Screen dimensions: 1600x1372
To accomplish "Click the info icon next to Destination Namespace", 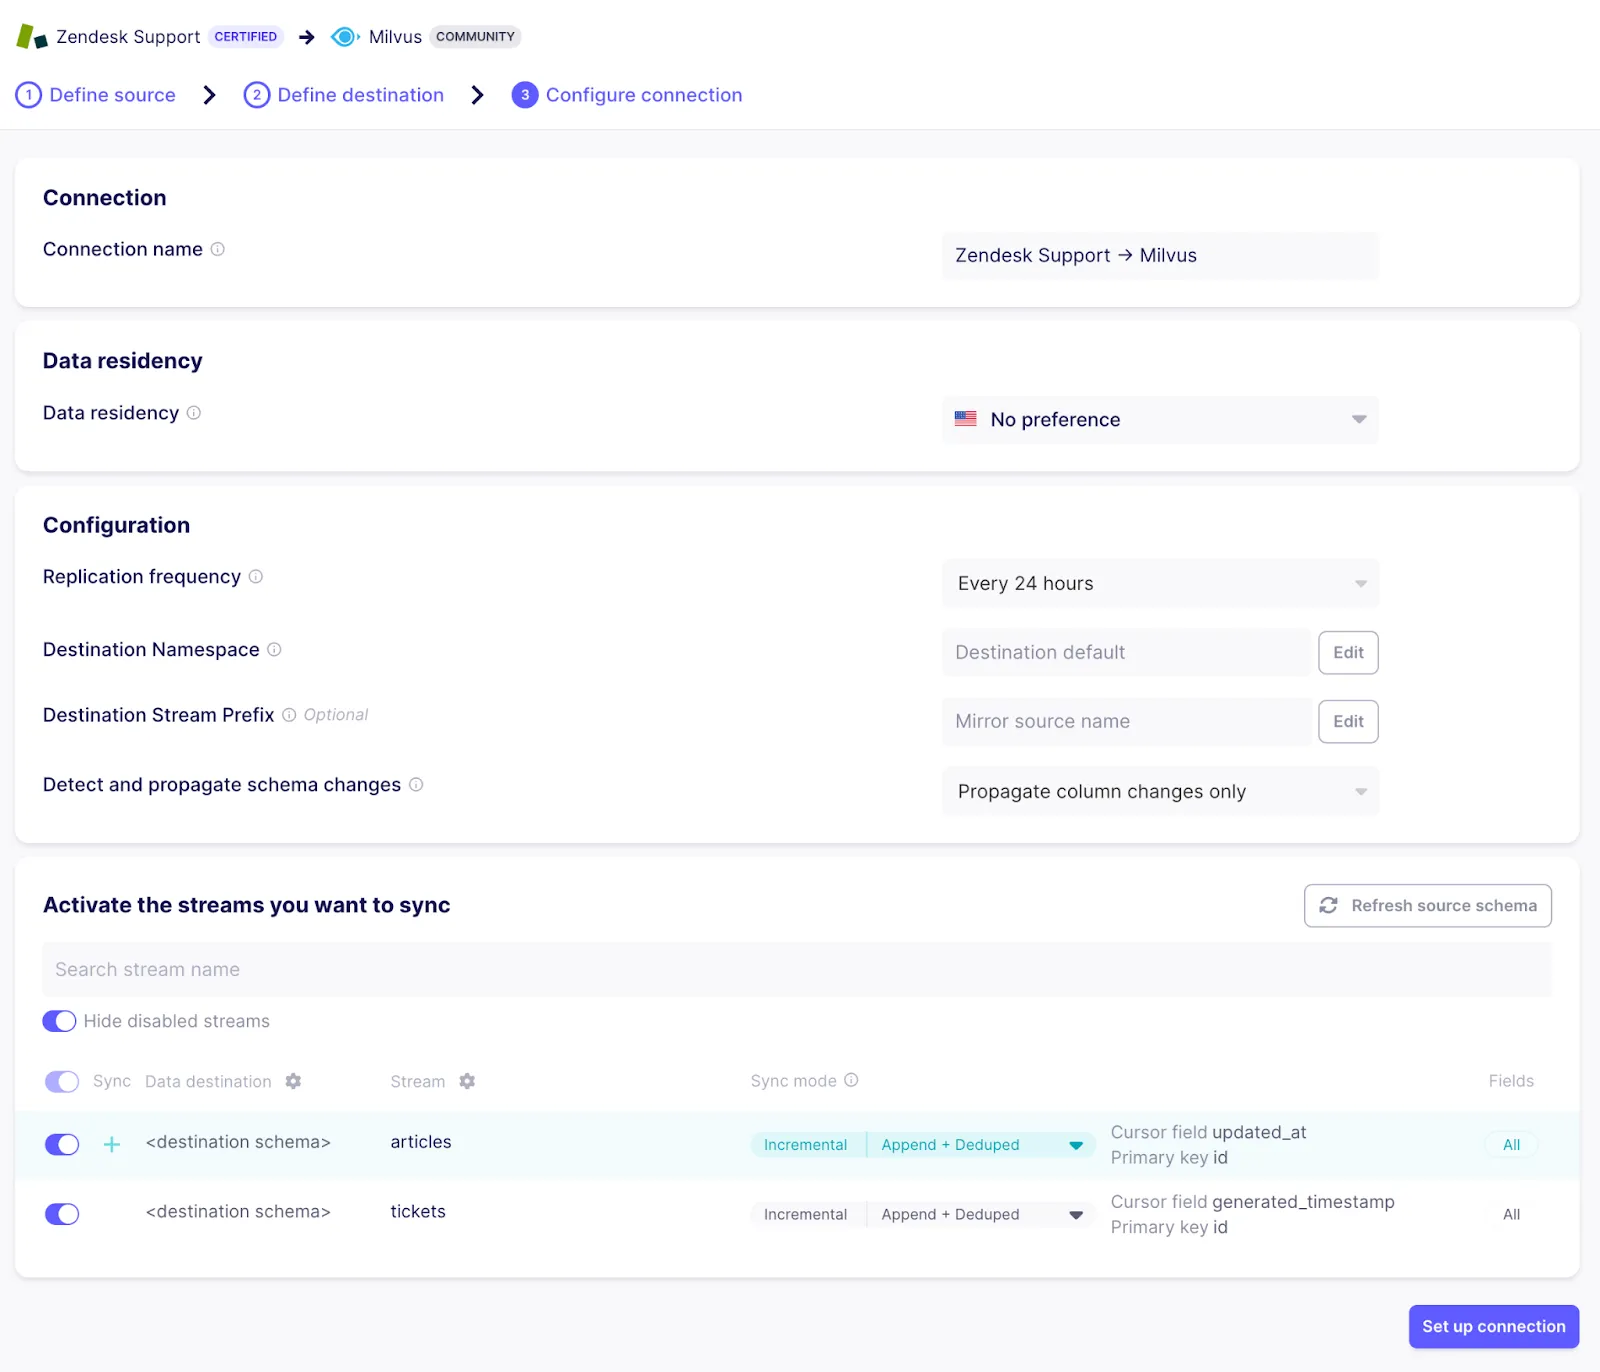I will (274, 650).
